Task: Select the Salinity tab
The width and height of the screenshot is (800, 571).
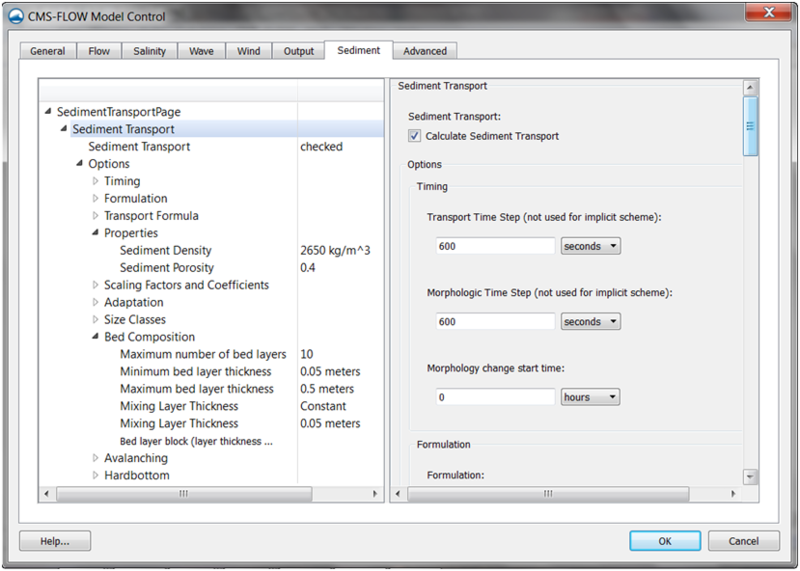Action: [x=149, y=51]
